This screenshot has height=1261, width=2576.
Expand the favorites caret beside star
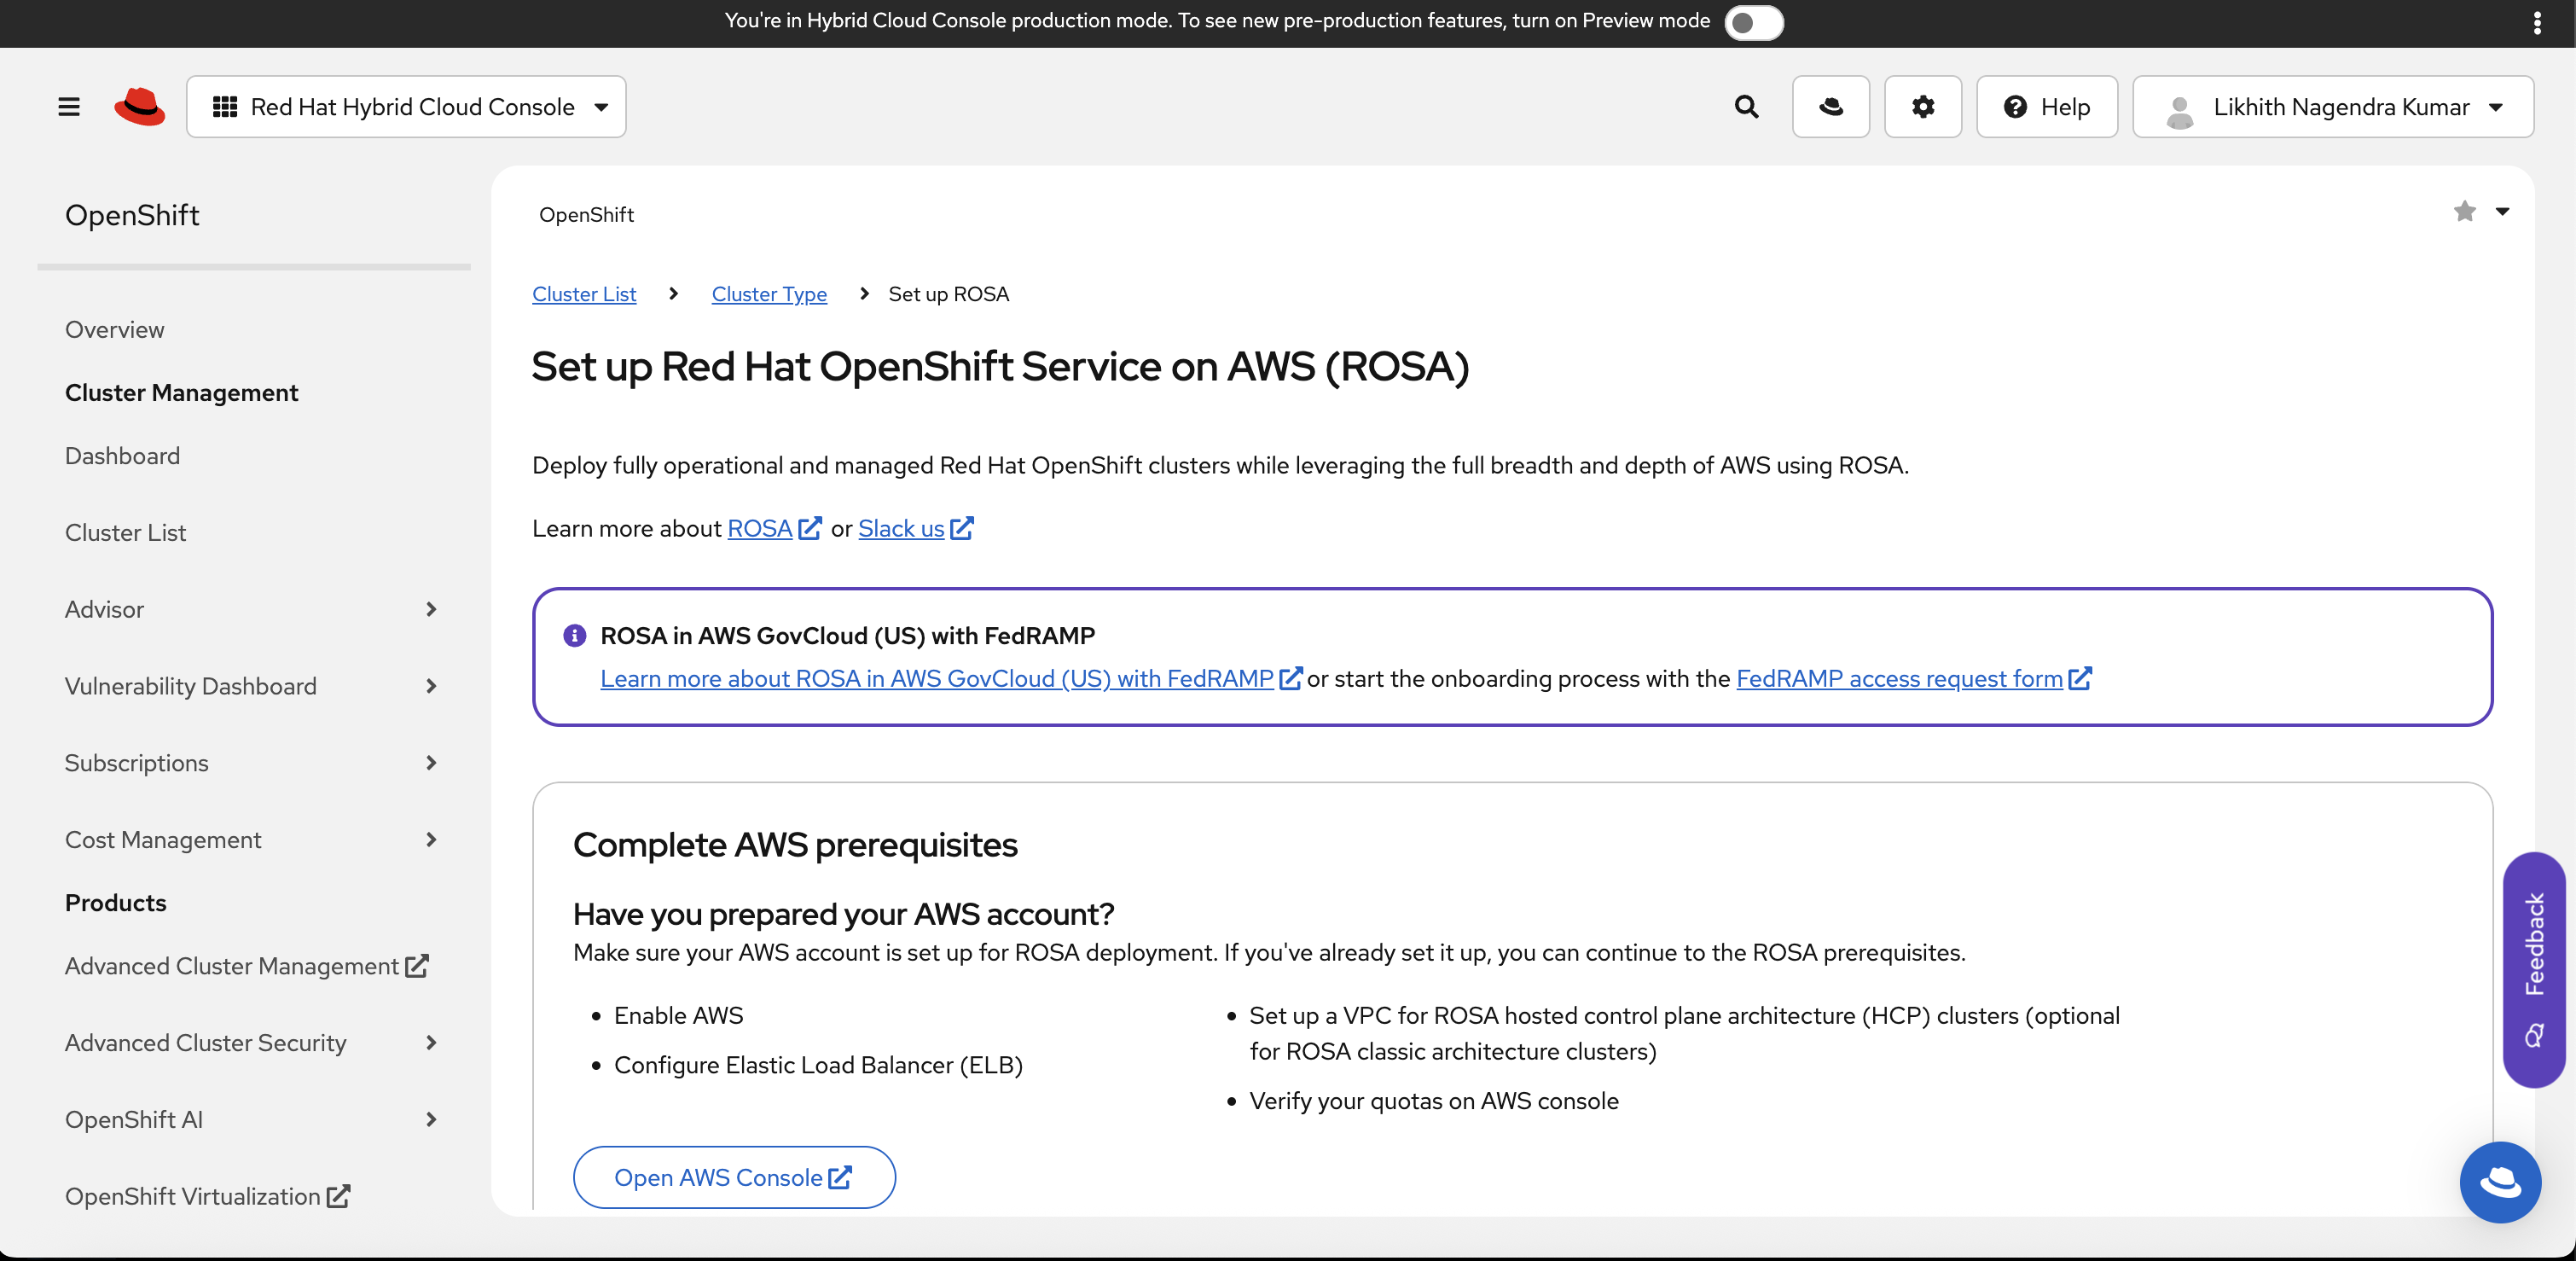click(2502, 212)
